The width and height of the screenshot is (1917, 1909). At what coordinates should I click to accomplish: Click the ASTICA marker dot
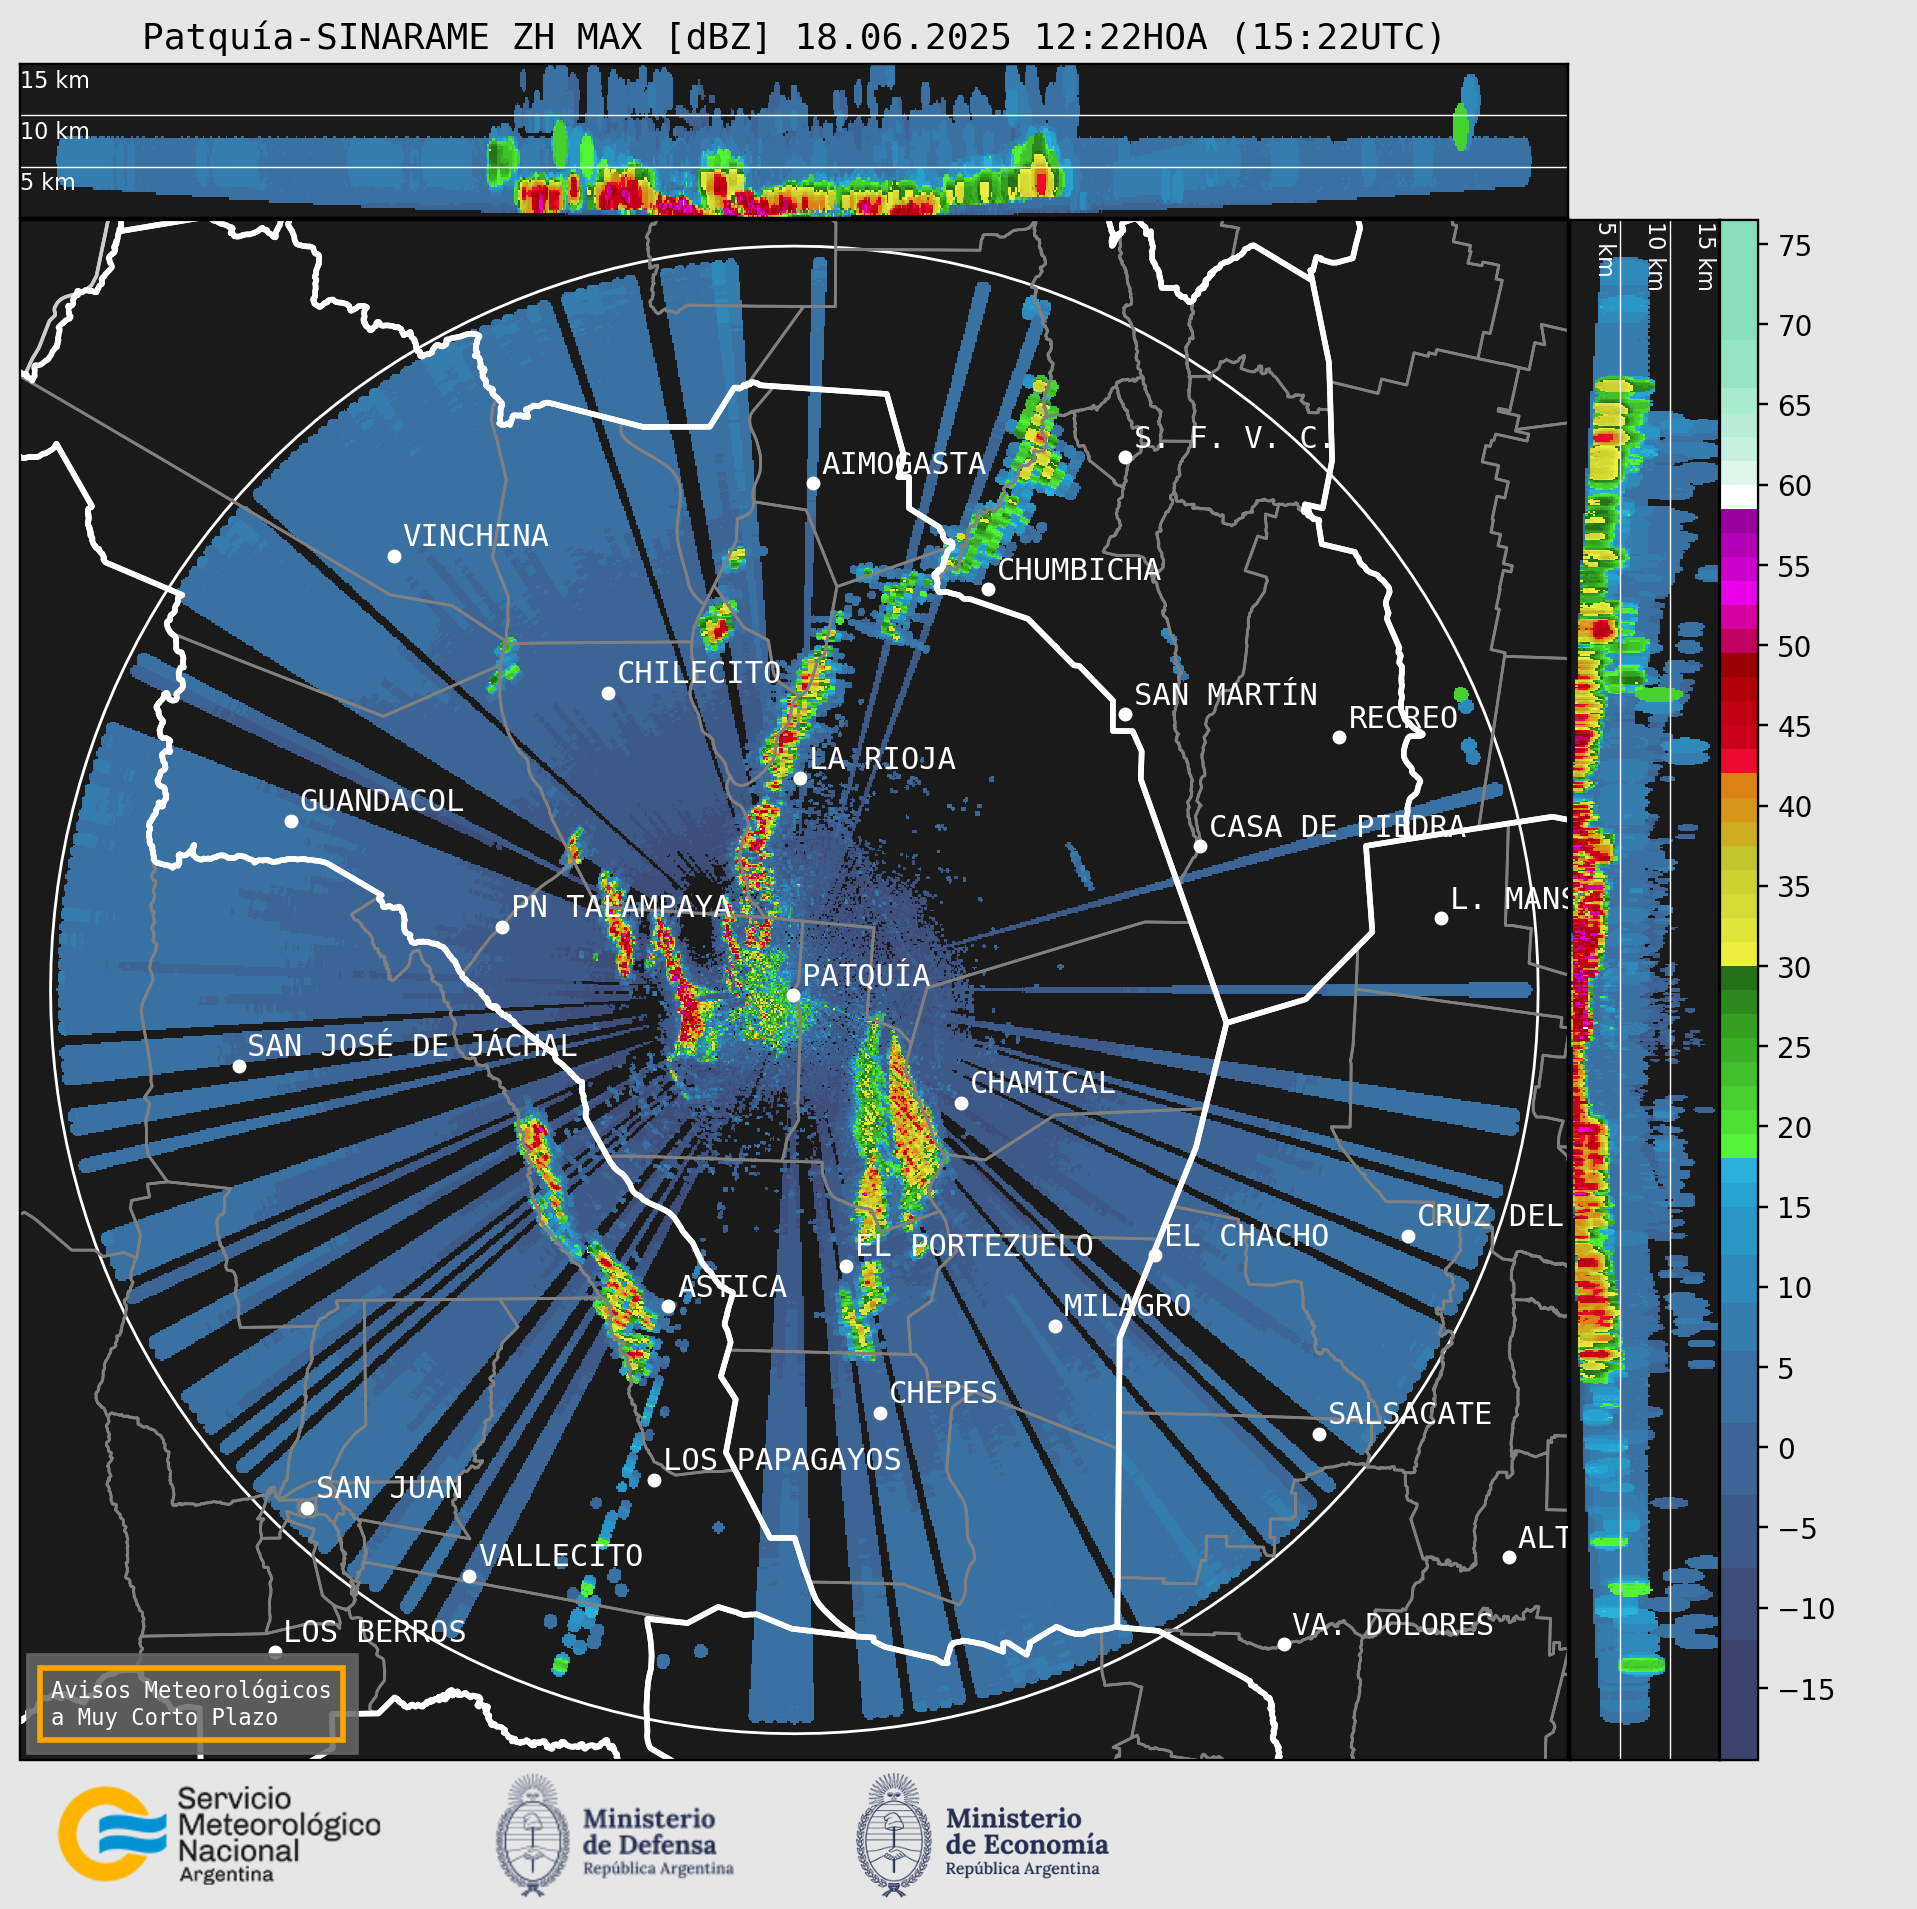click(x=668, y=1306)
